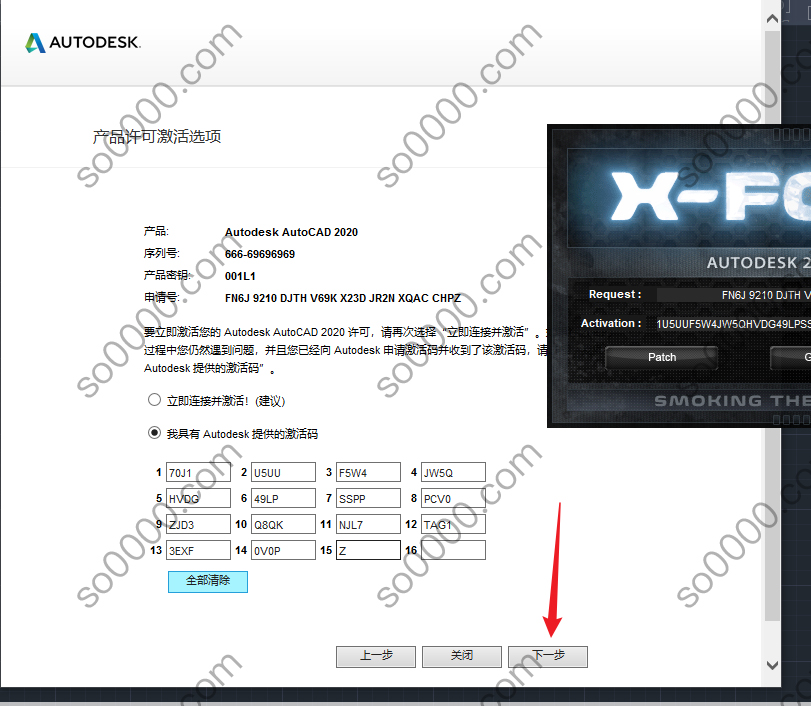Click the Autodesk AutoCAD 2020 product name
This screenshot has height=706, width=811.
(291, 232)
